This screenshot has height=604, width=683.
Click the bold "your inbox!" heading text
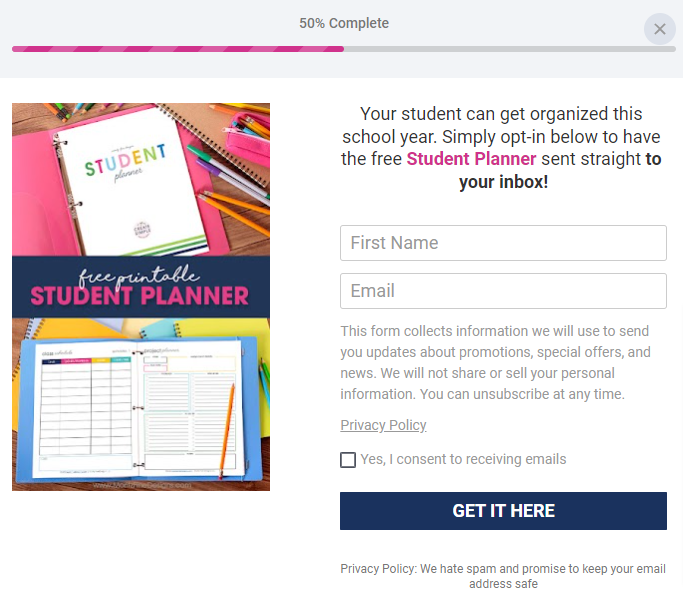coord(503,182)
